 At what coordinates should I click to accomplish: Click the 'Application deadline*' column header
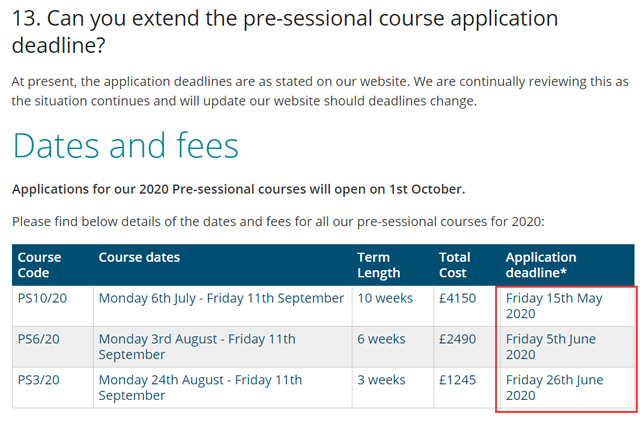coord(568,265)
